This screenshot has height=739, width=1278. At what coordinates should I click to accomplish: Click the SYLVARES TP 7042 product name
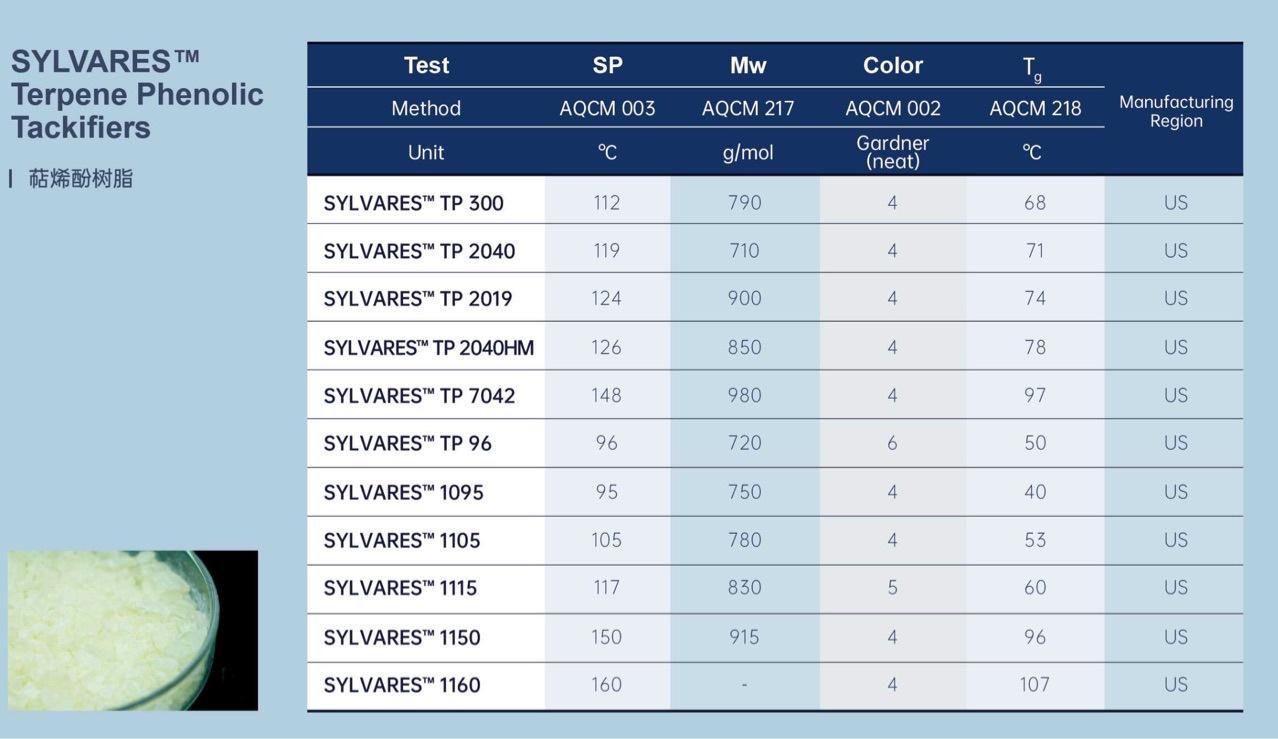click(419, 396)
